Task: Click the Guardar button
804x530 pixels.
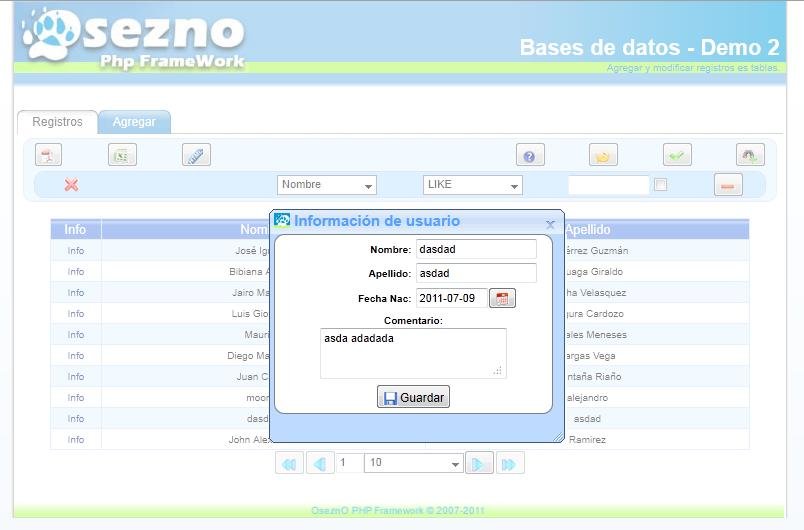Action: tap(413, 397)
